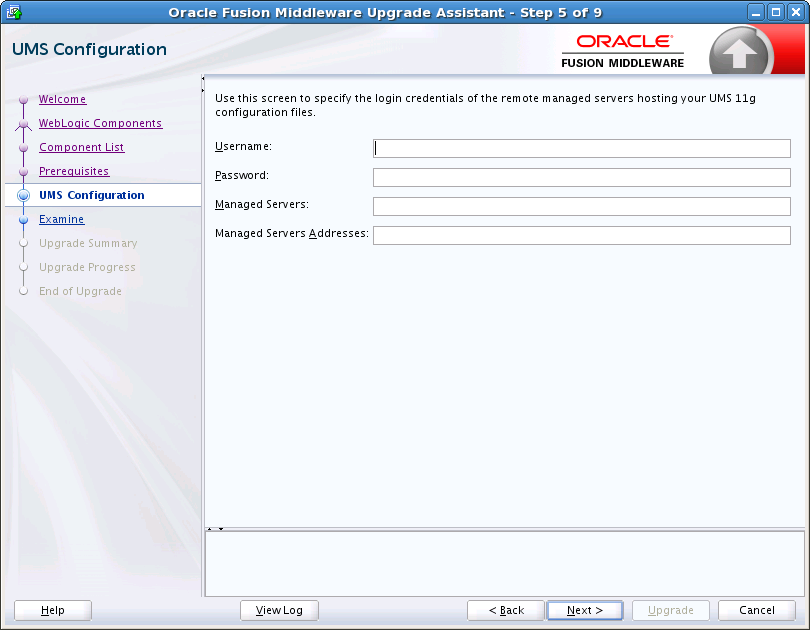Collapse the navigation pane splitter arrow
Image resolution: width=810 pixels, height=630 pixels.
(203, 78)
